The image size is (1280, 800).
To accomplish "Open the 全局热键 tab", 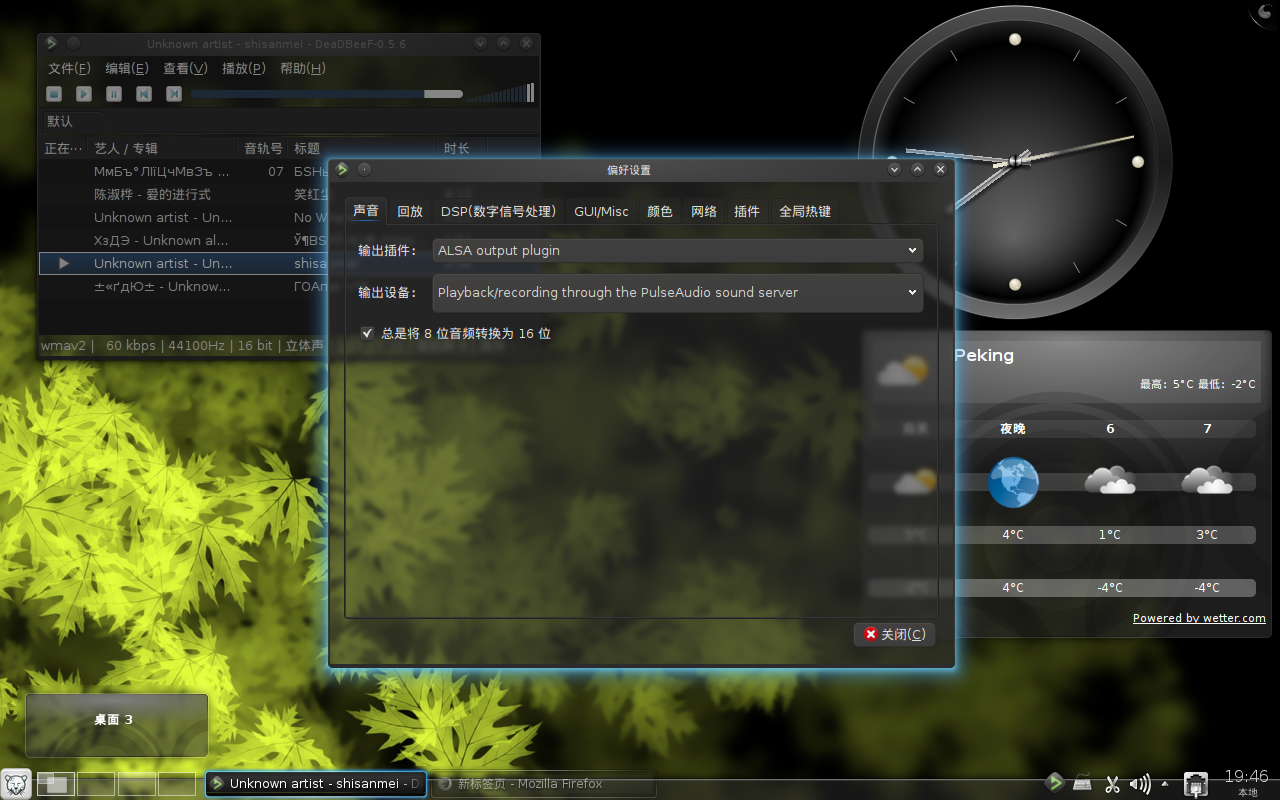I will coord(805,211).
